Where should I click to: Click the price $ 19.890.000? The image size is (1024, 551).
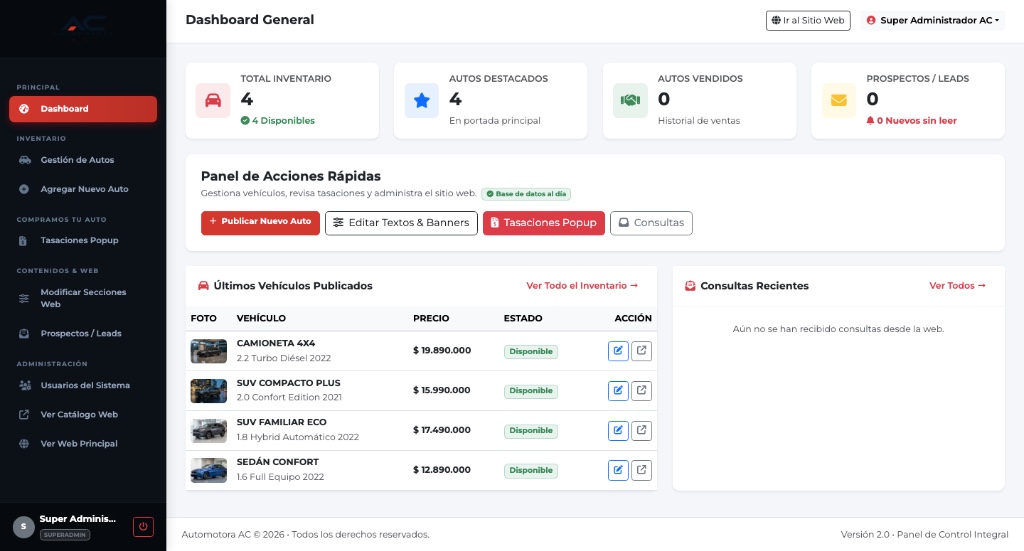442,351
